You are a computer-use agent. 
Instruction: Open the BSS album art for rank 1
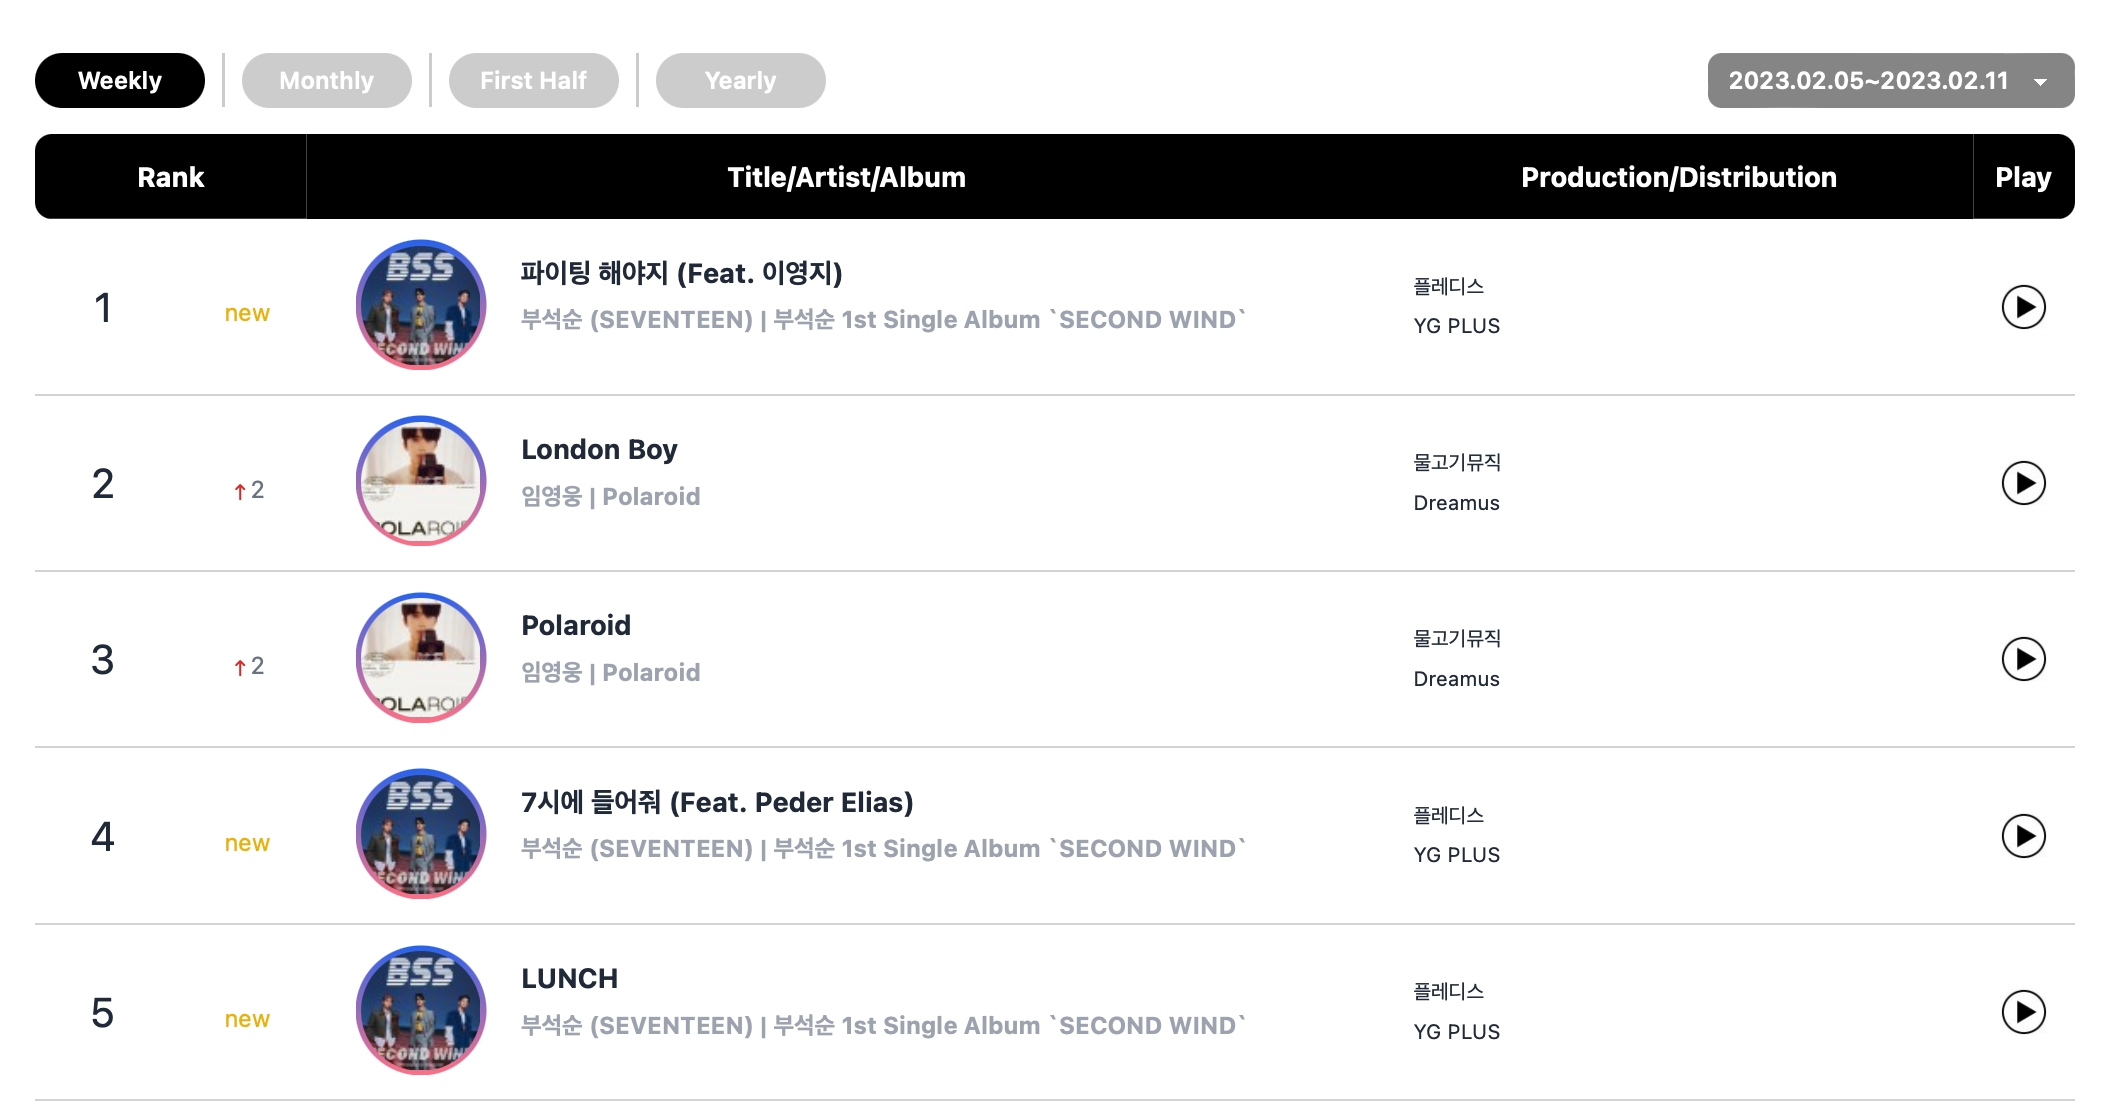tap(421, 305)
